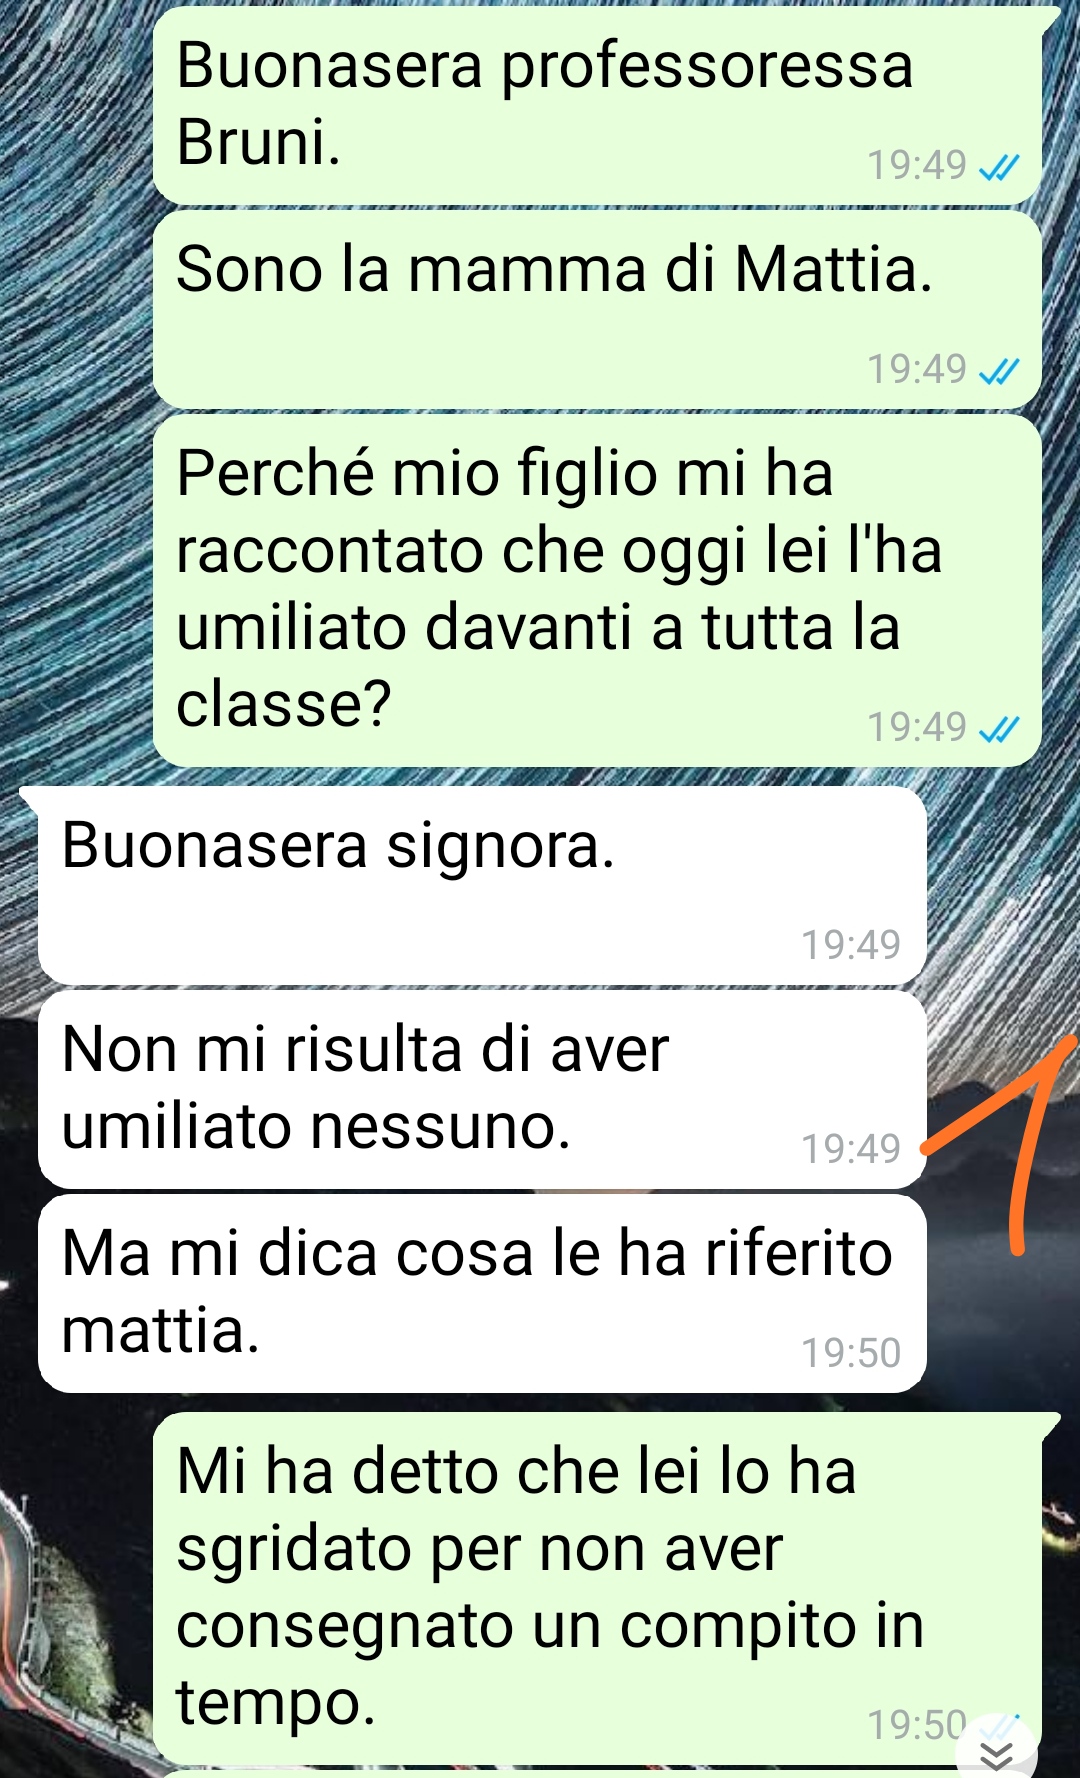Tap the word 'tempo.' in last sent message
This screenshot has height=1778, width=1080.
pos(276,1704)
